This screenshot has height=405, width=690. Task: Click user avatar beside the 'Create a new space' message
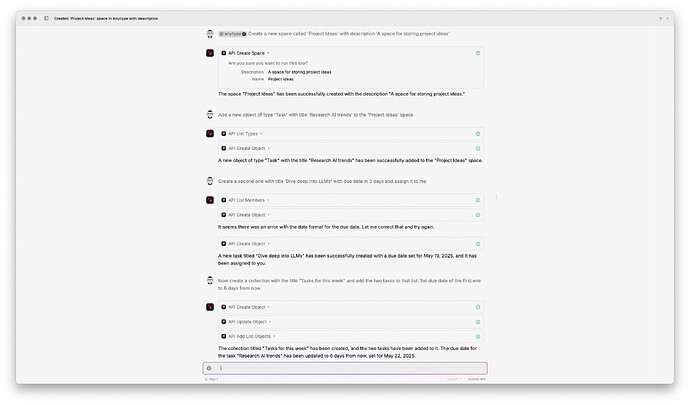[210, 34]
